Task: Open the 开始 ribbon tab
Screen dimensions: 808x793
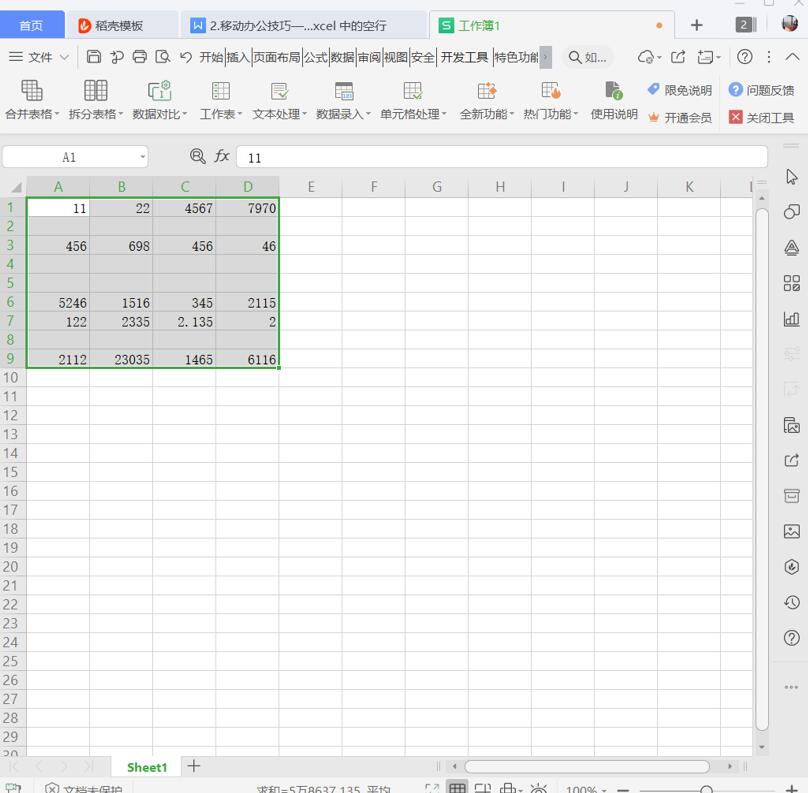Action: pyautogui.click(x=211, y=57)
